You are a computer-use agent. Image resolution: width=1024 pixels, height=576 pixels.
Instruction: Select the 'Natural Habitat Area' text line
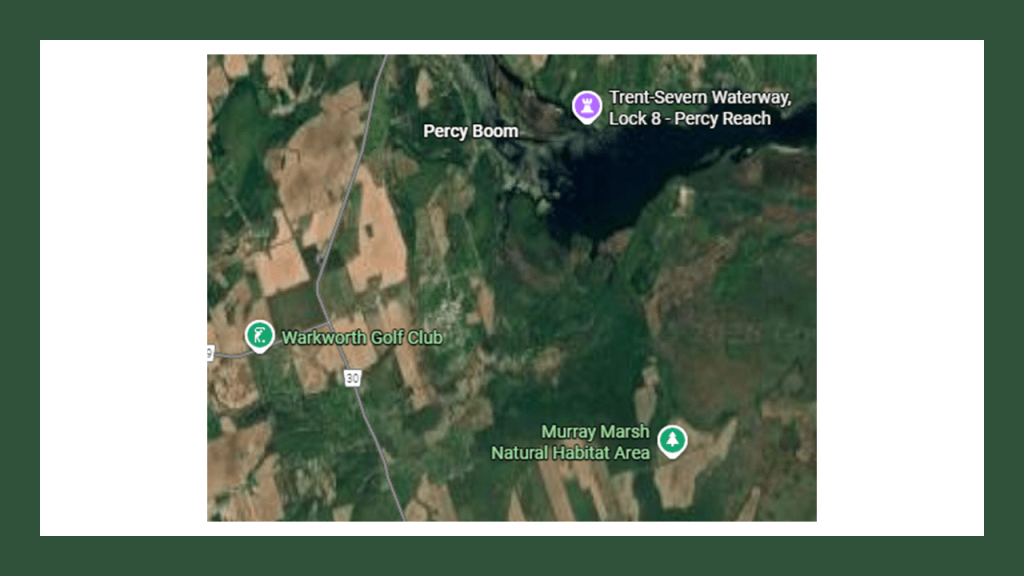(570, 453)
